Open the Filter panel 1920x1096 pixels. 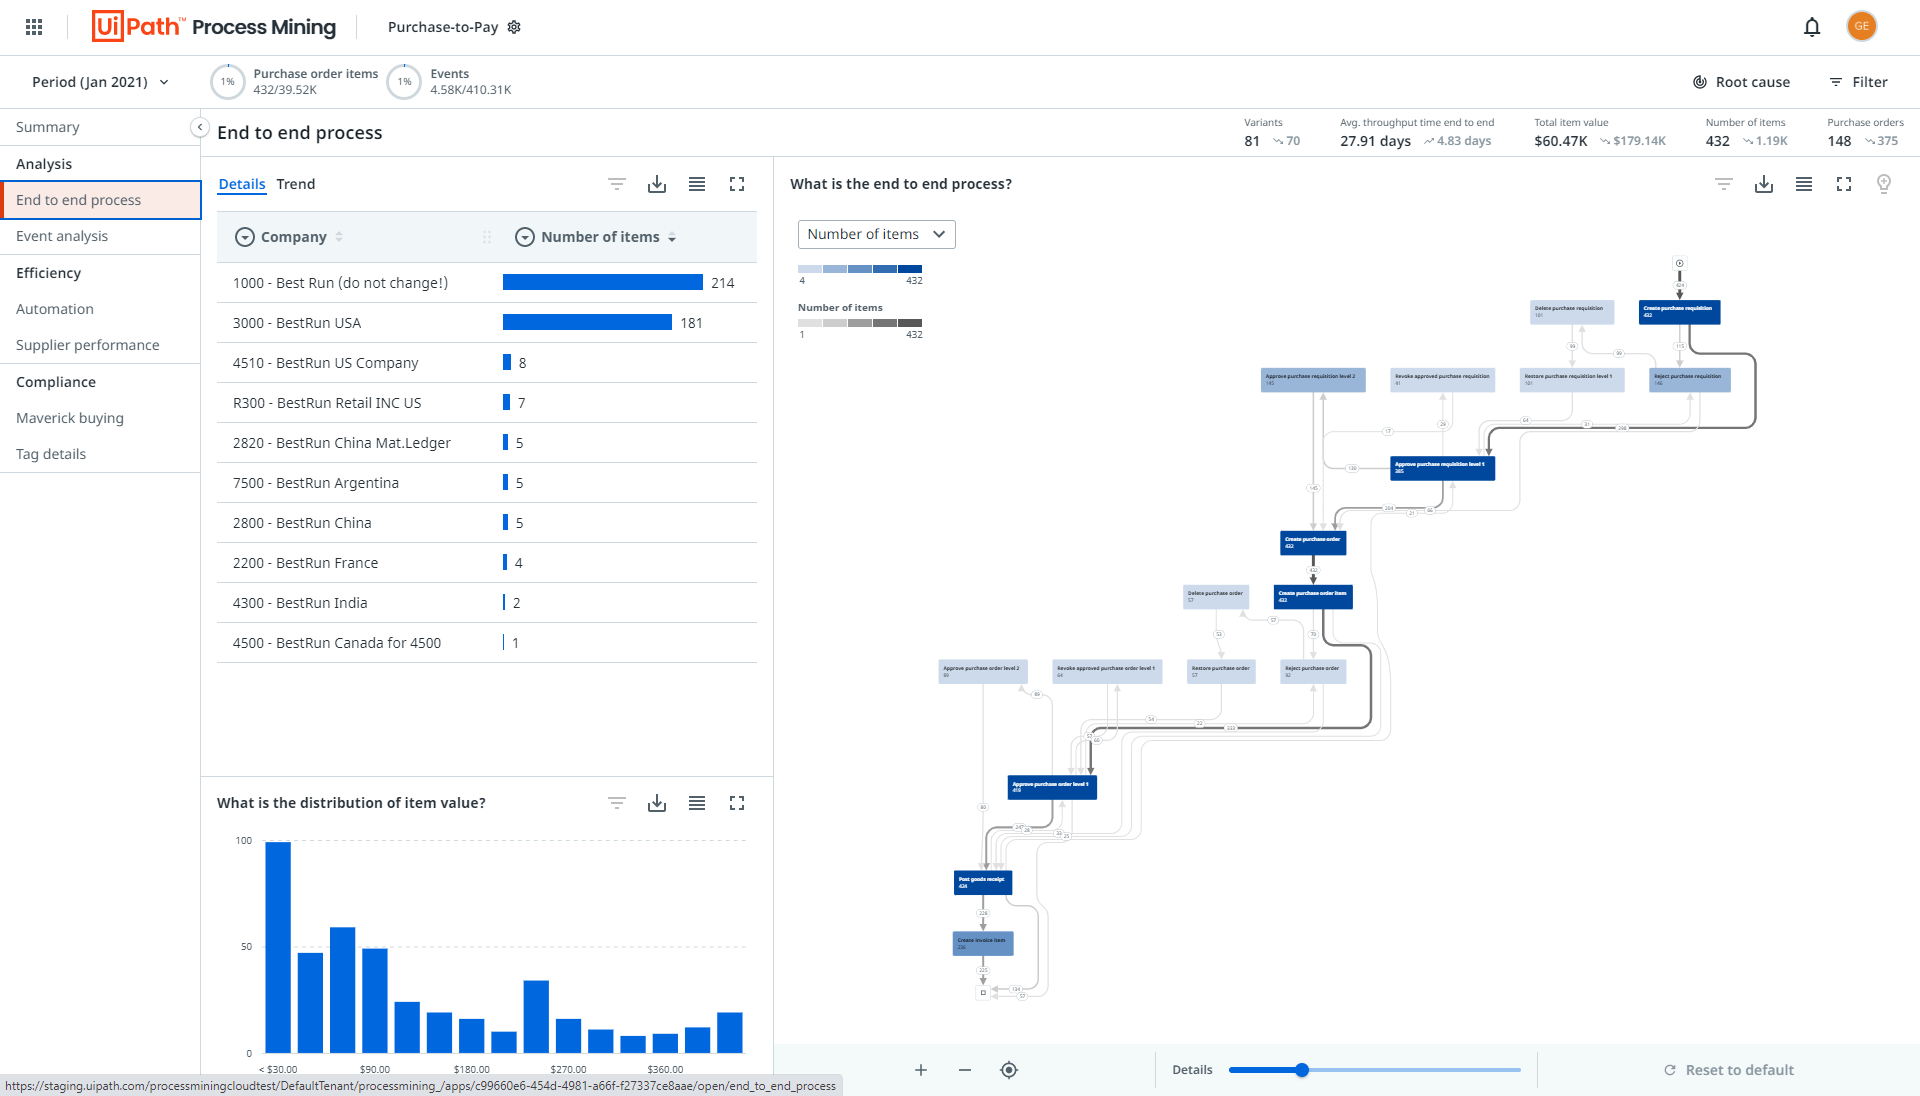[x=1858, y=82]
